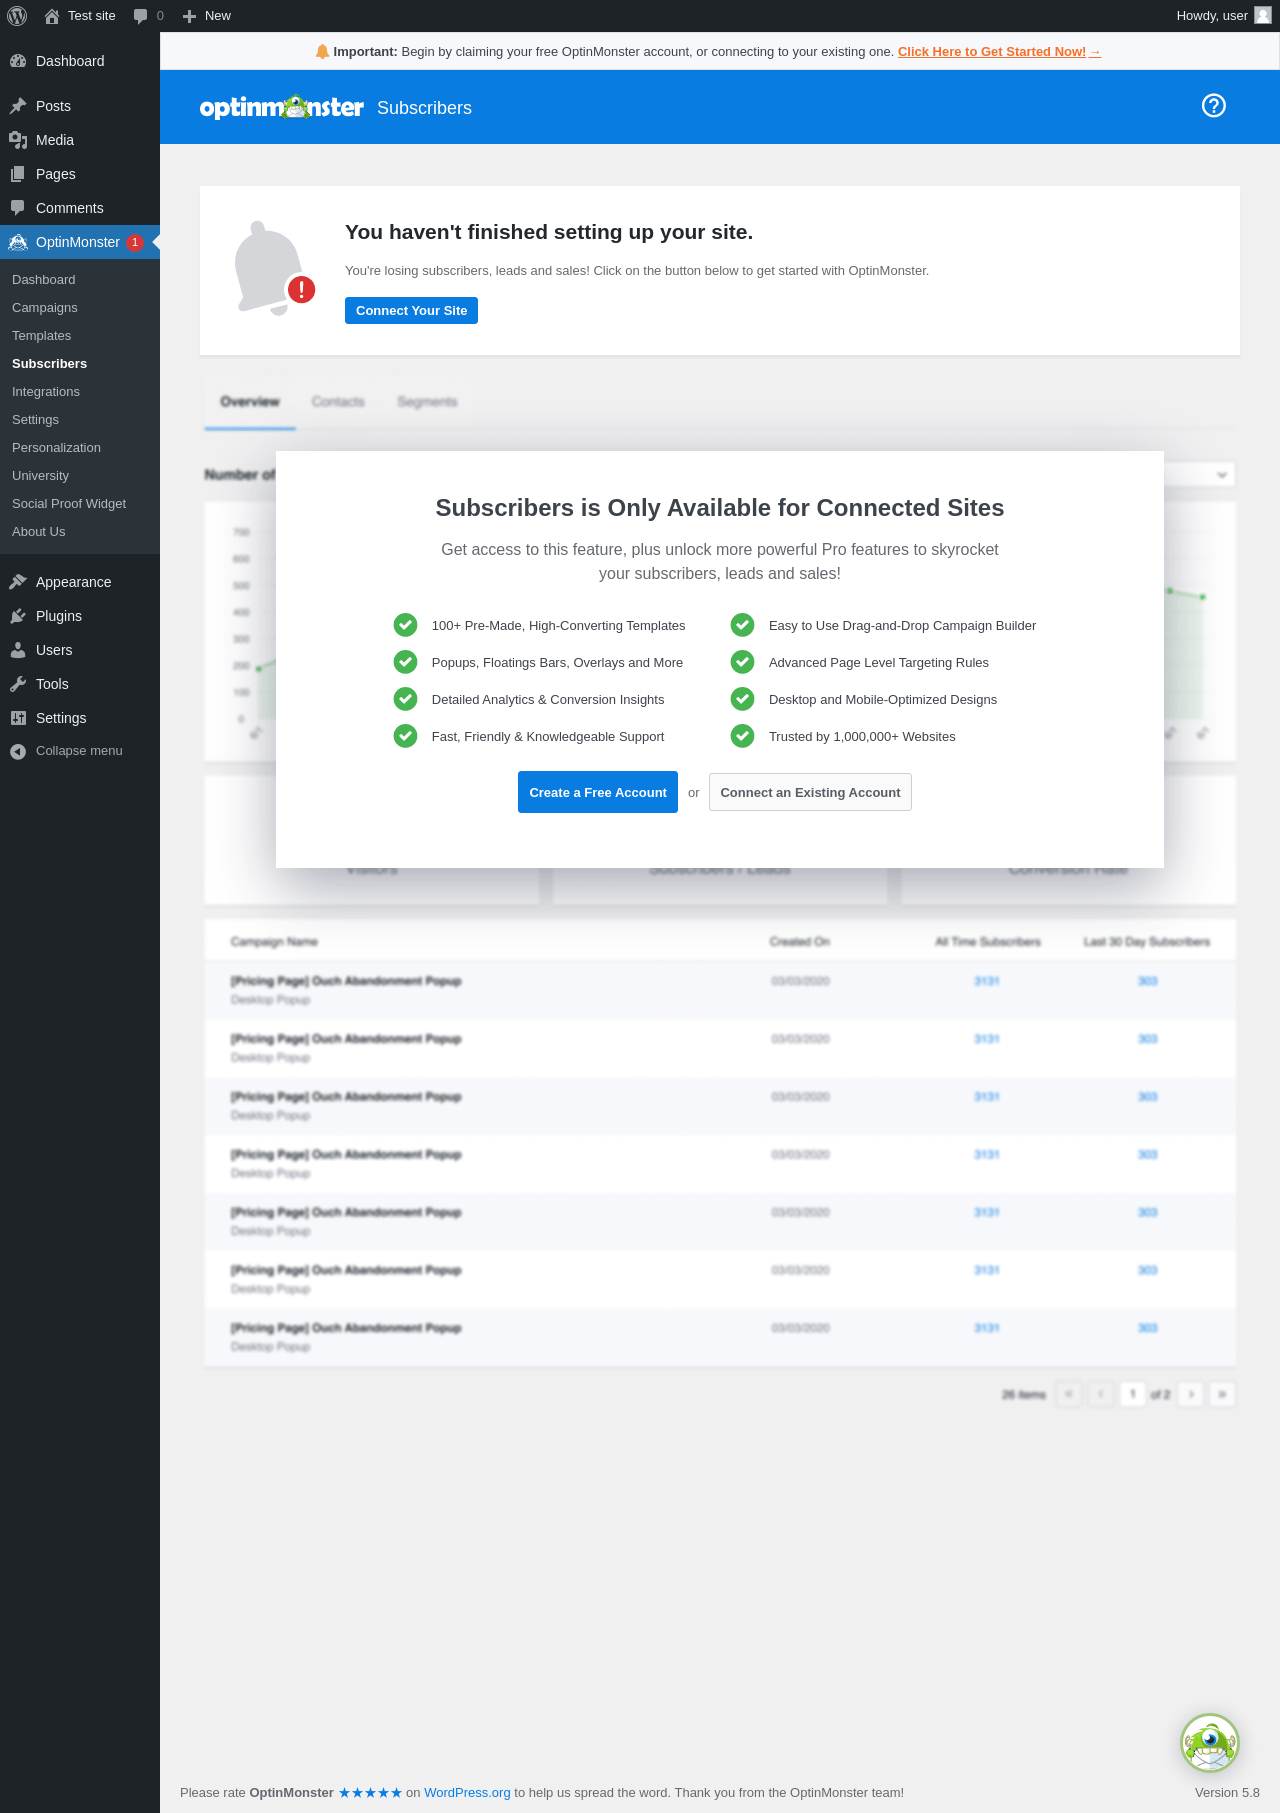This screenshot has height=1813, width=1280.
Task: Click Last 30 Day Subscribers column header
Action: click(1147, 942)
